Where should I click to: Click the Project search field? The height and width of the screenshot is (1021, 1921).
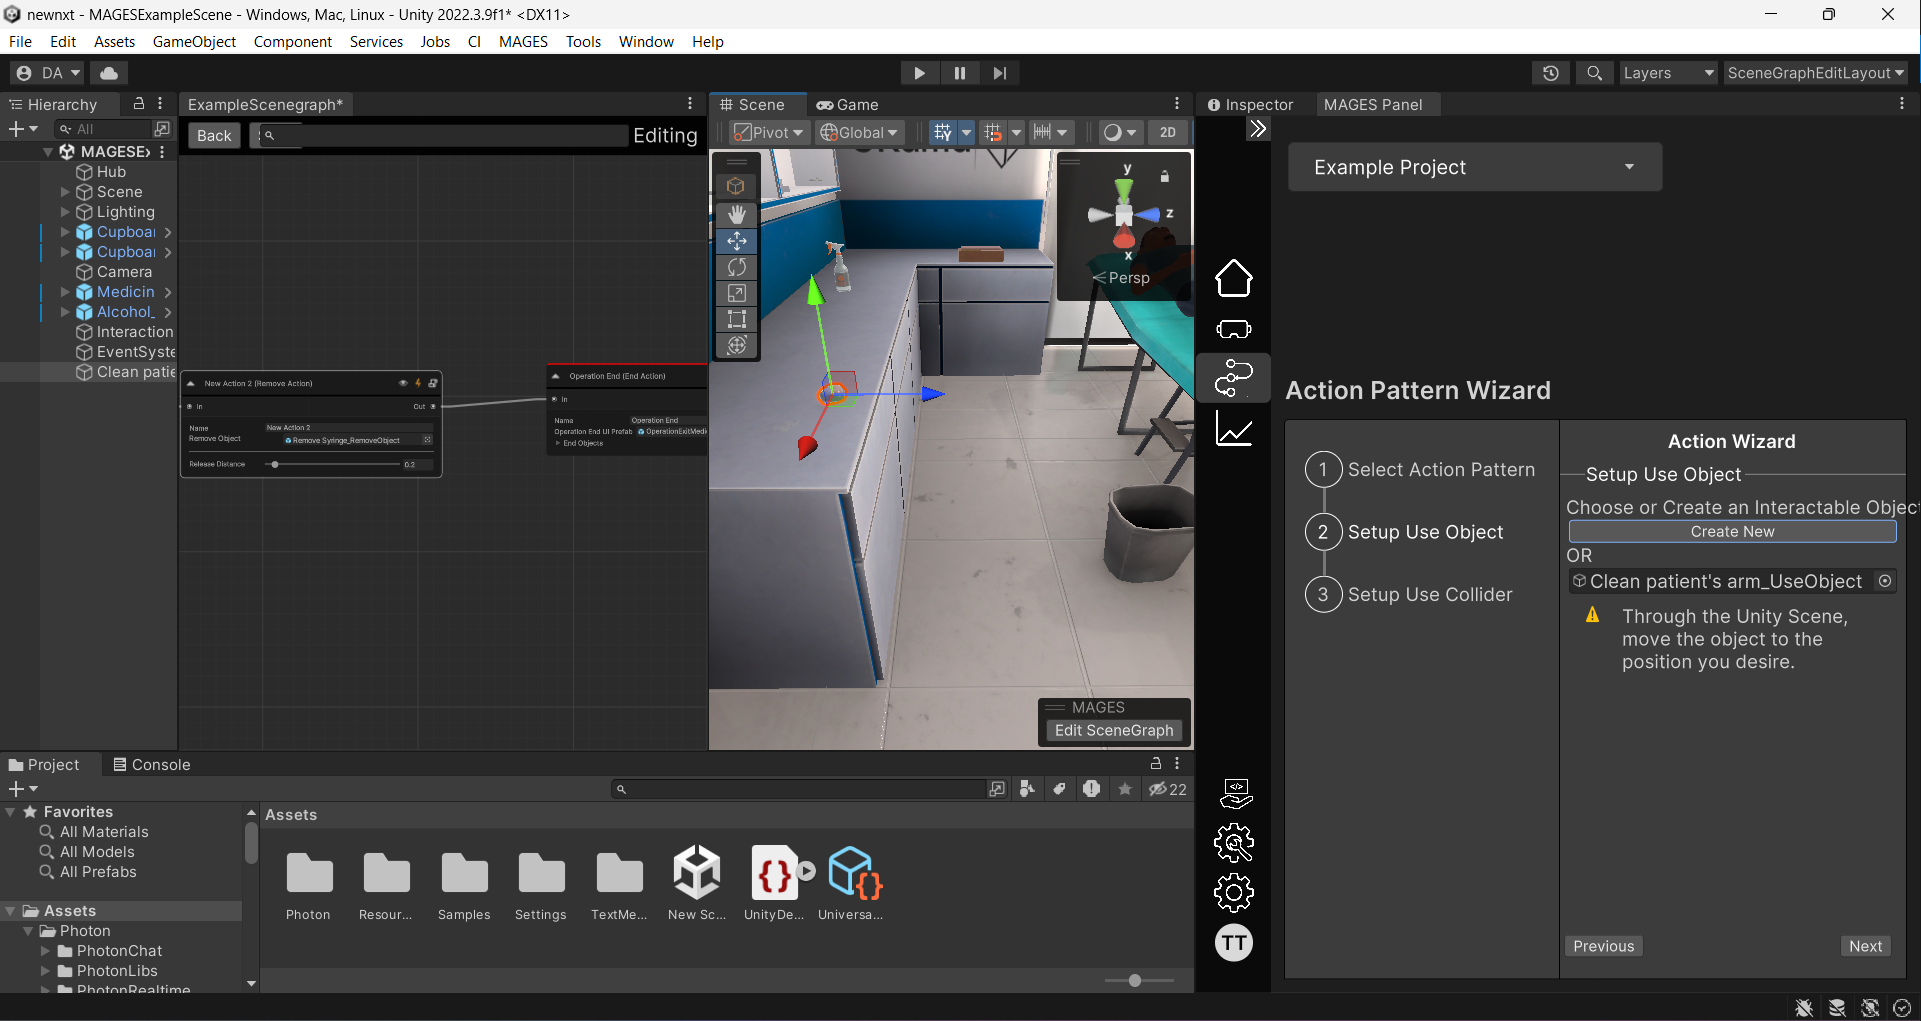pos(800,789)
